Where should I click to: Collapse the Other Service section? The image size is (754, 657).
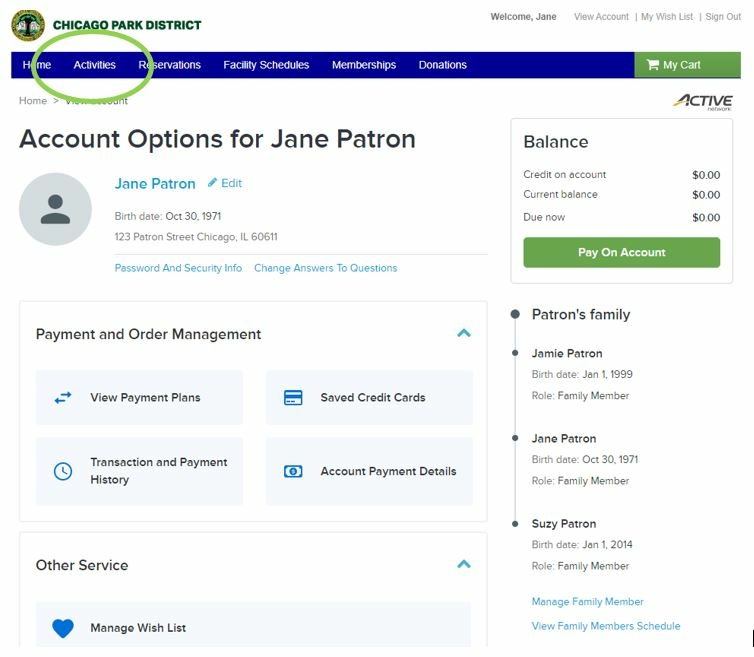[x=464, y=564]
